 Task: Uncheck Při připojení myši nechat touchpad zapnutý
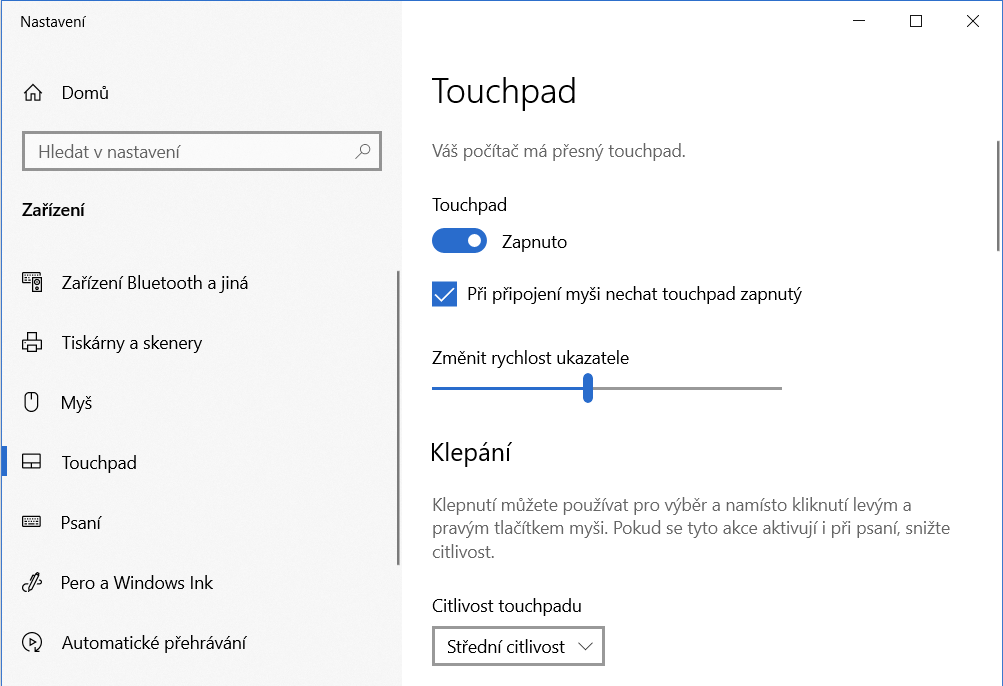pyautogui.click(x=444, y=294)
